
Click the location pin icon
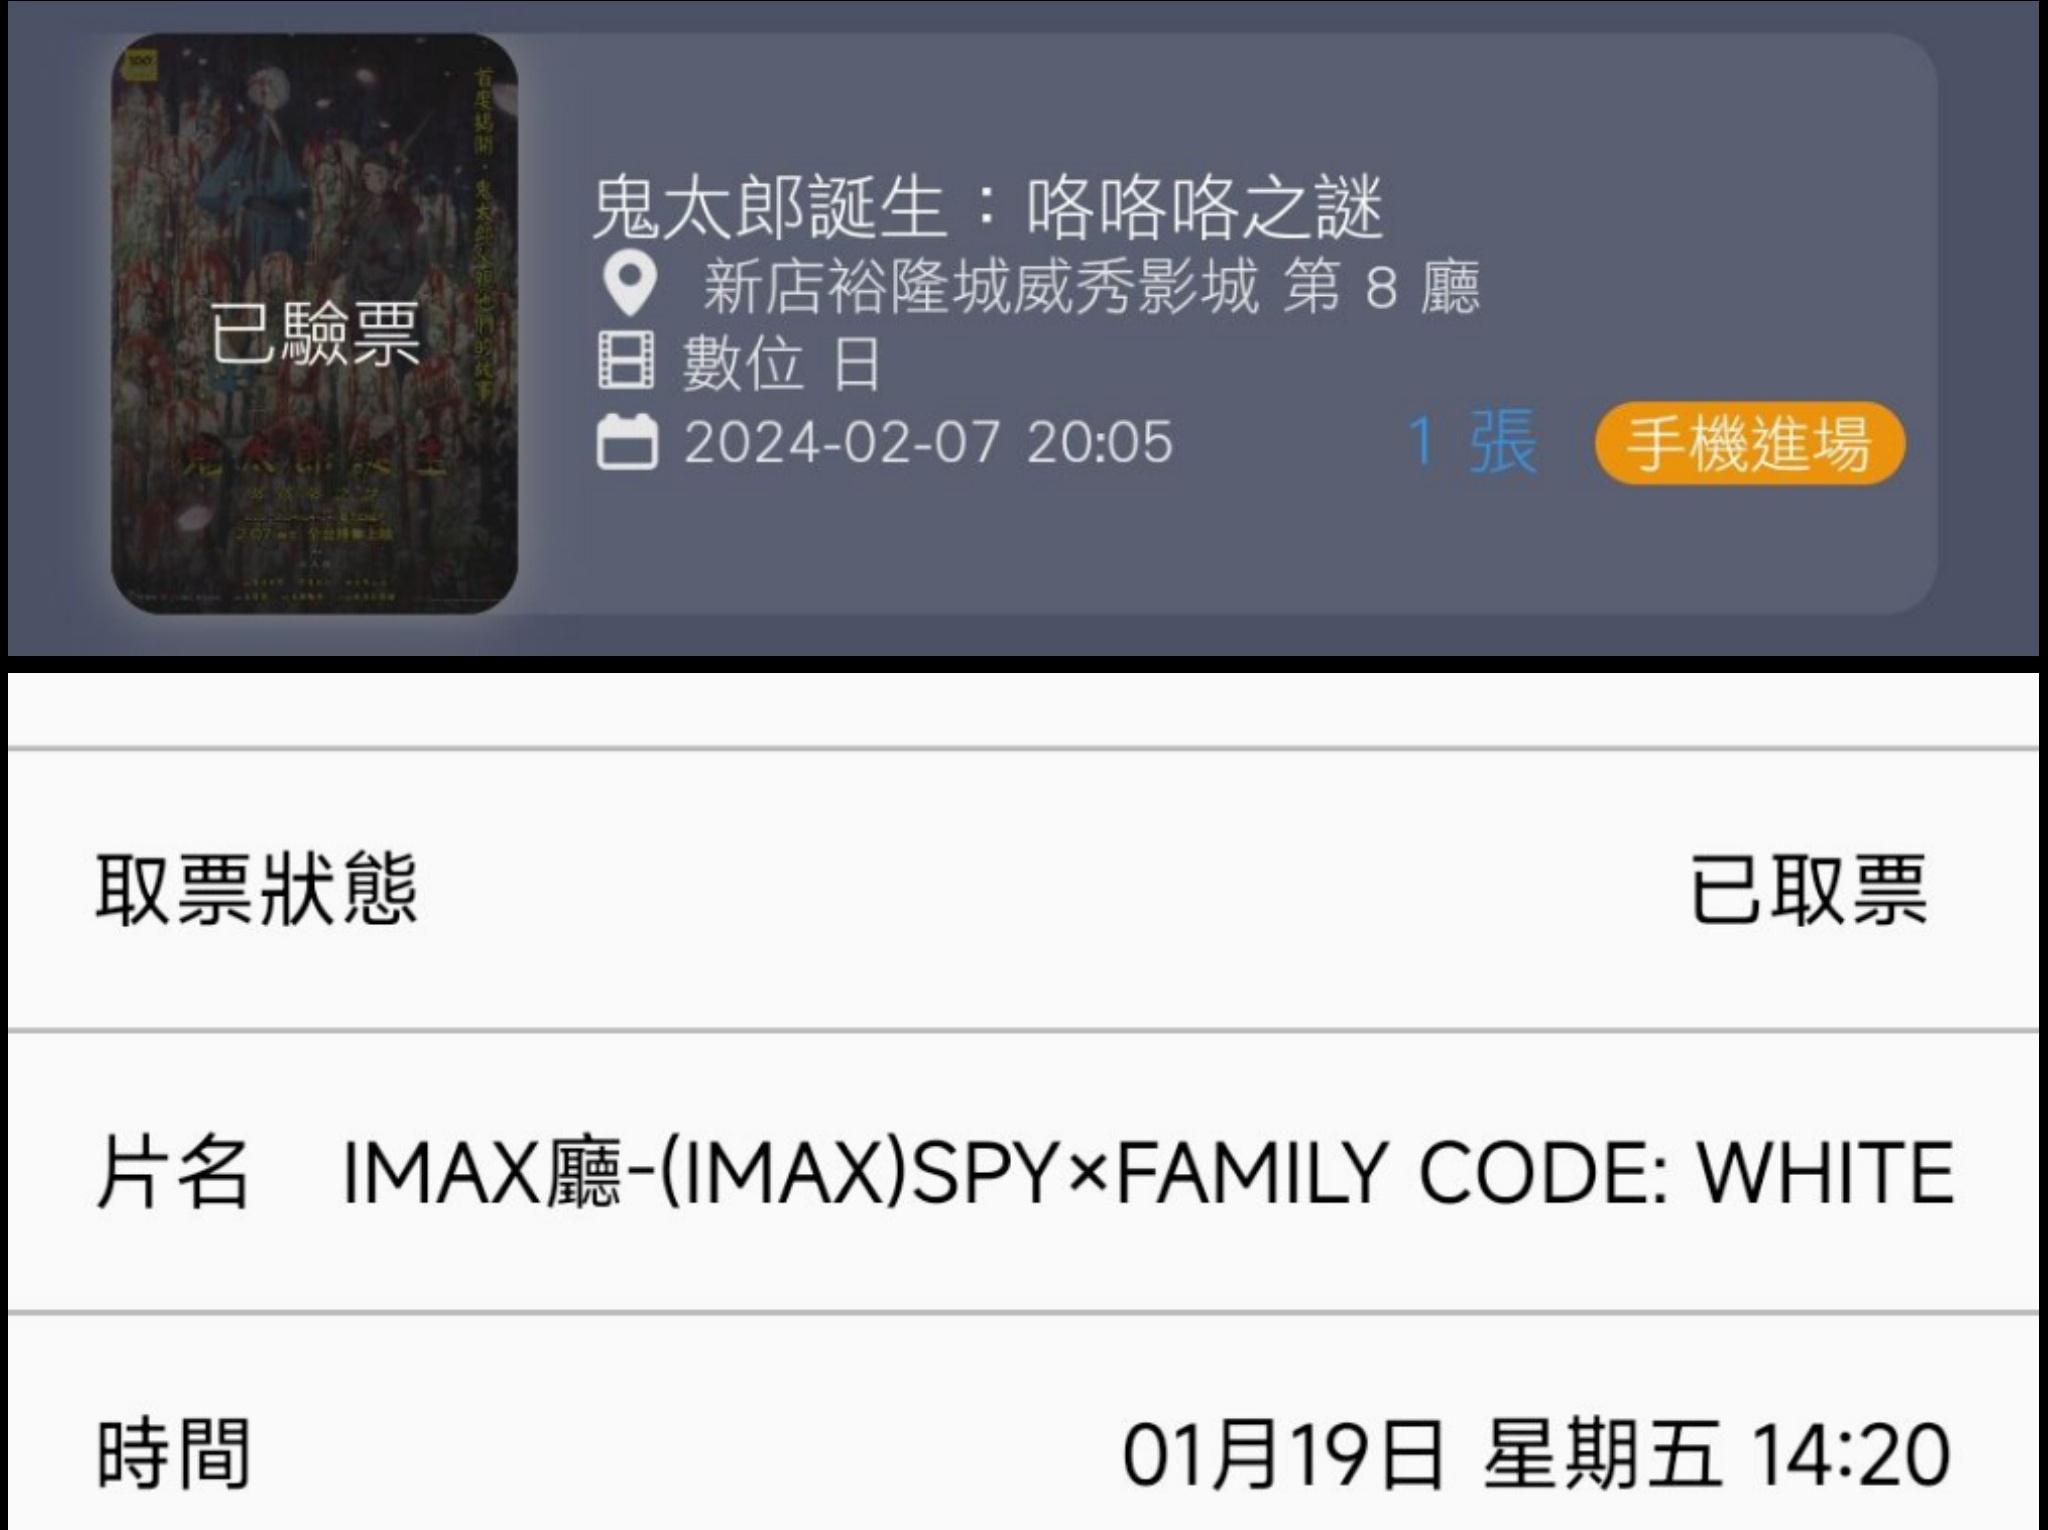pyautogui.click(x=630, y=285)
